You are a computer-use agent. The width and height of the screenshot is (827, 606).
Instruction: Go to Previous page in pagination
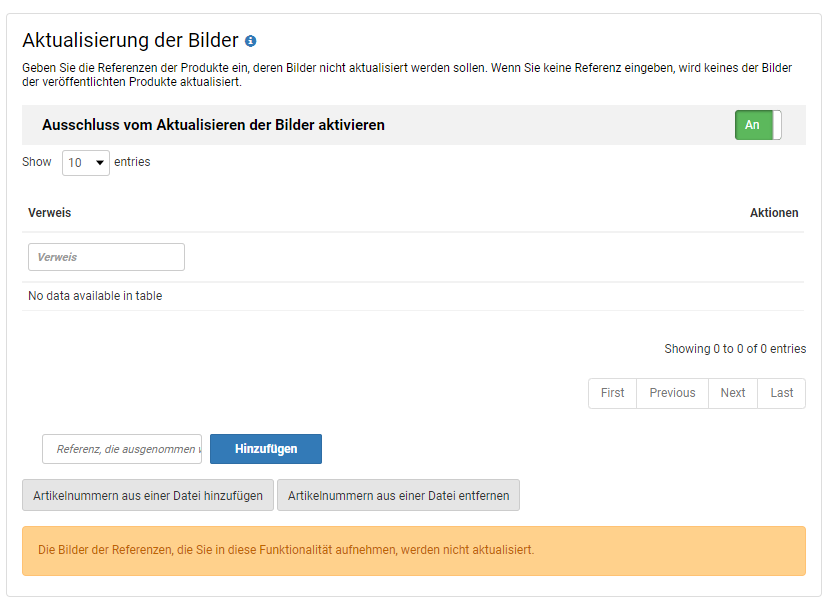(x=672, y=393)
